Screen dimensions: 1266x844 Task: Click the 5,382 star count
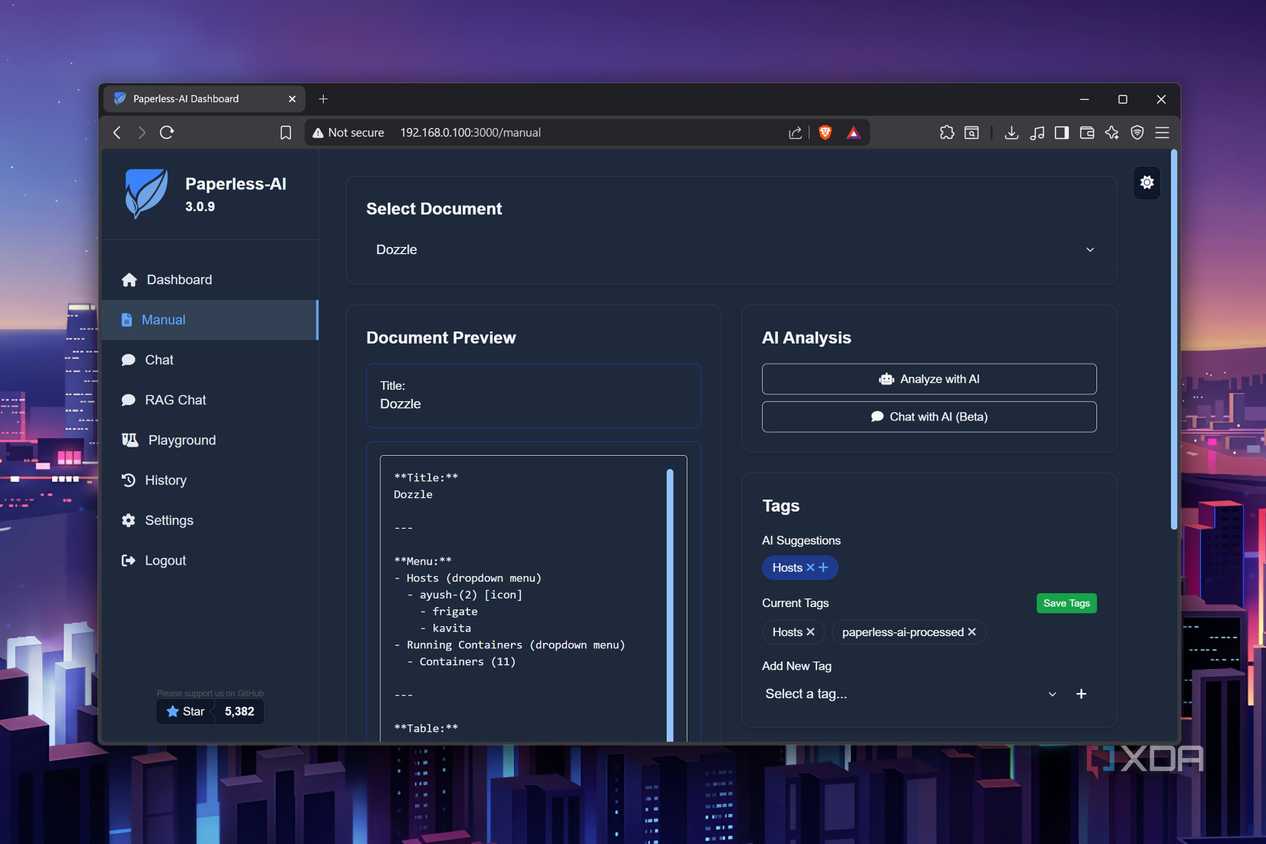point(239,712)
